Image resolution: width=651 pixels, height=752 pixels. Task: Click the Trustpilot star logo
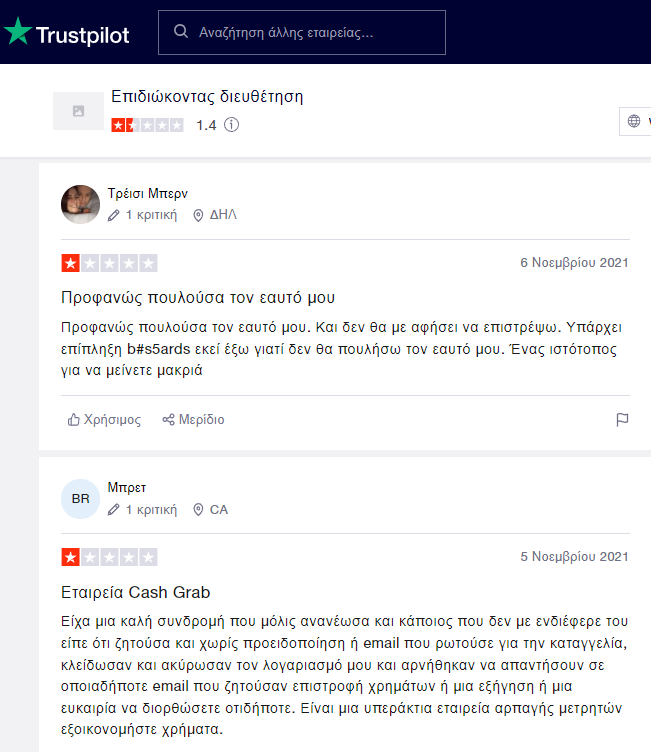[18, 31]
